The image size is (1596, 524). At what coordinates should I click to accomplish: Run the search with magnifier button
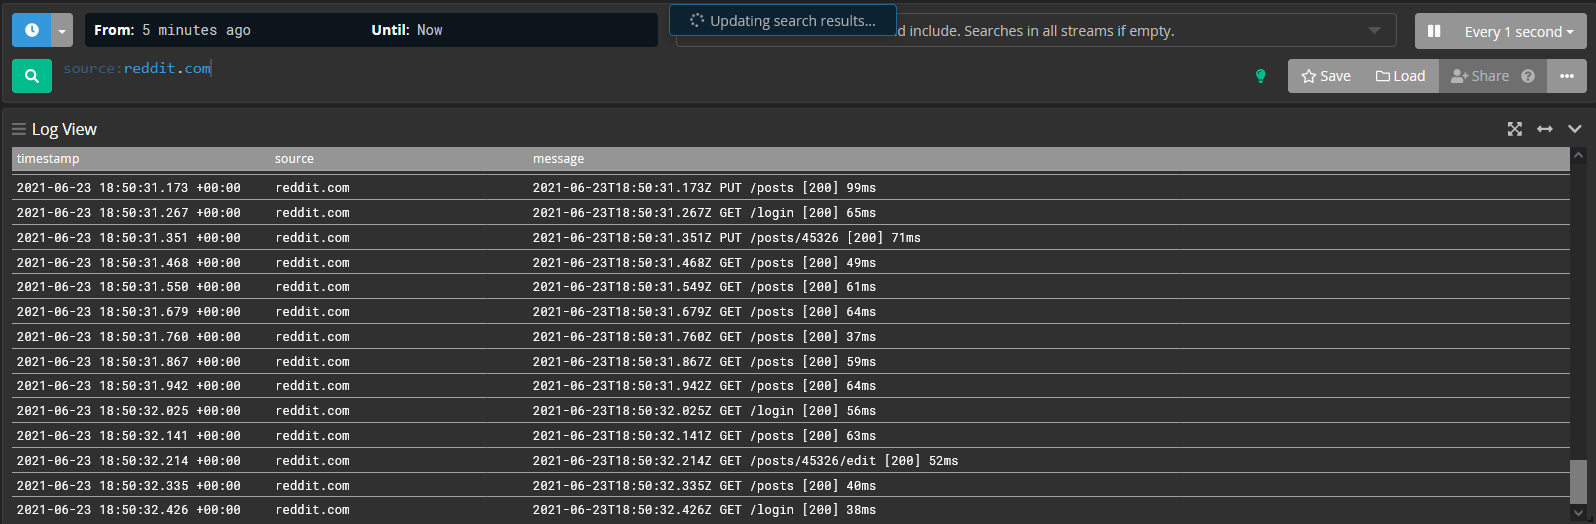tap(32, 76)
